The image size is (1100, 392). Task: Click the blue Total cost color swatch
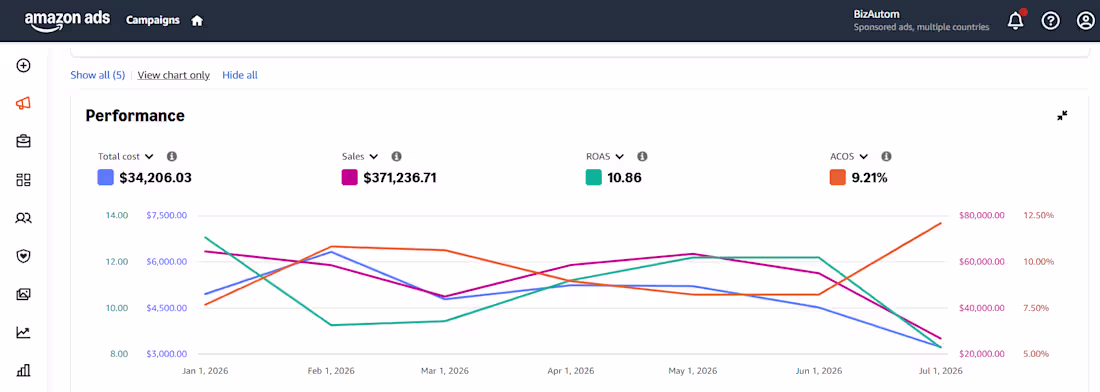(x=106, y=177)
